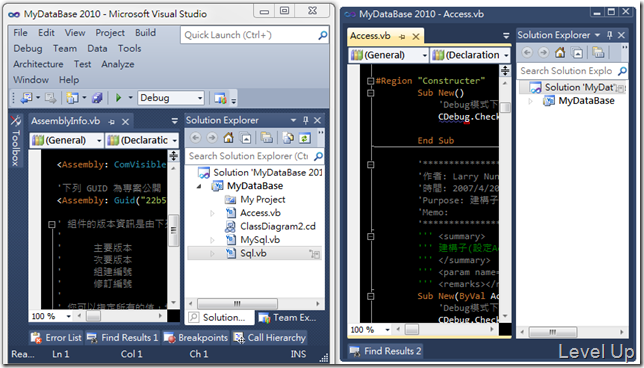Collapse the #Region "Constructer" outline
644x368 pixels.
tap(370, 81)
